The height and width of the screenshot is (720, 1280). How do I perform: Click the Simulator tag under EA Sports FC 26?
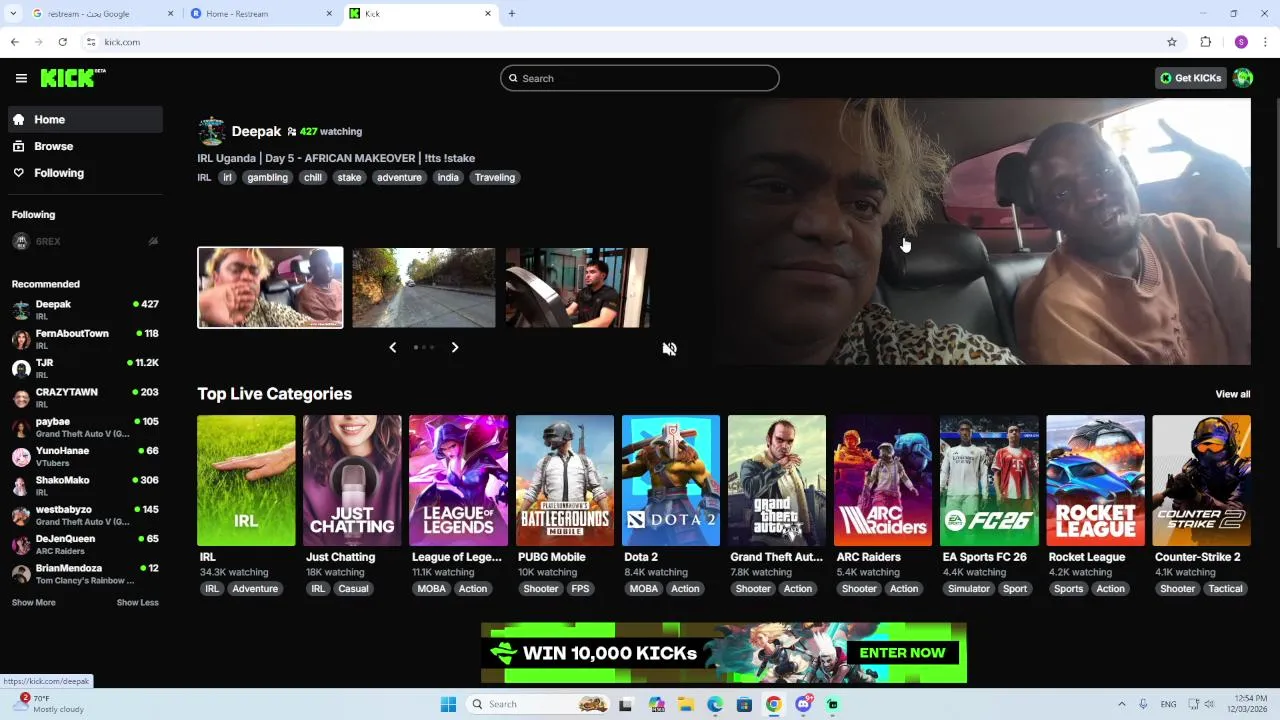(x=969, y=589)
